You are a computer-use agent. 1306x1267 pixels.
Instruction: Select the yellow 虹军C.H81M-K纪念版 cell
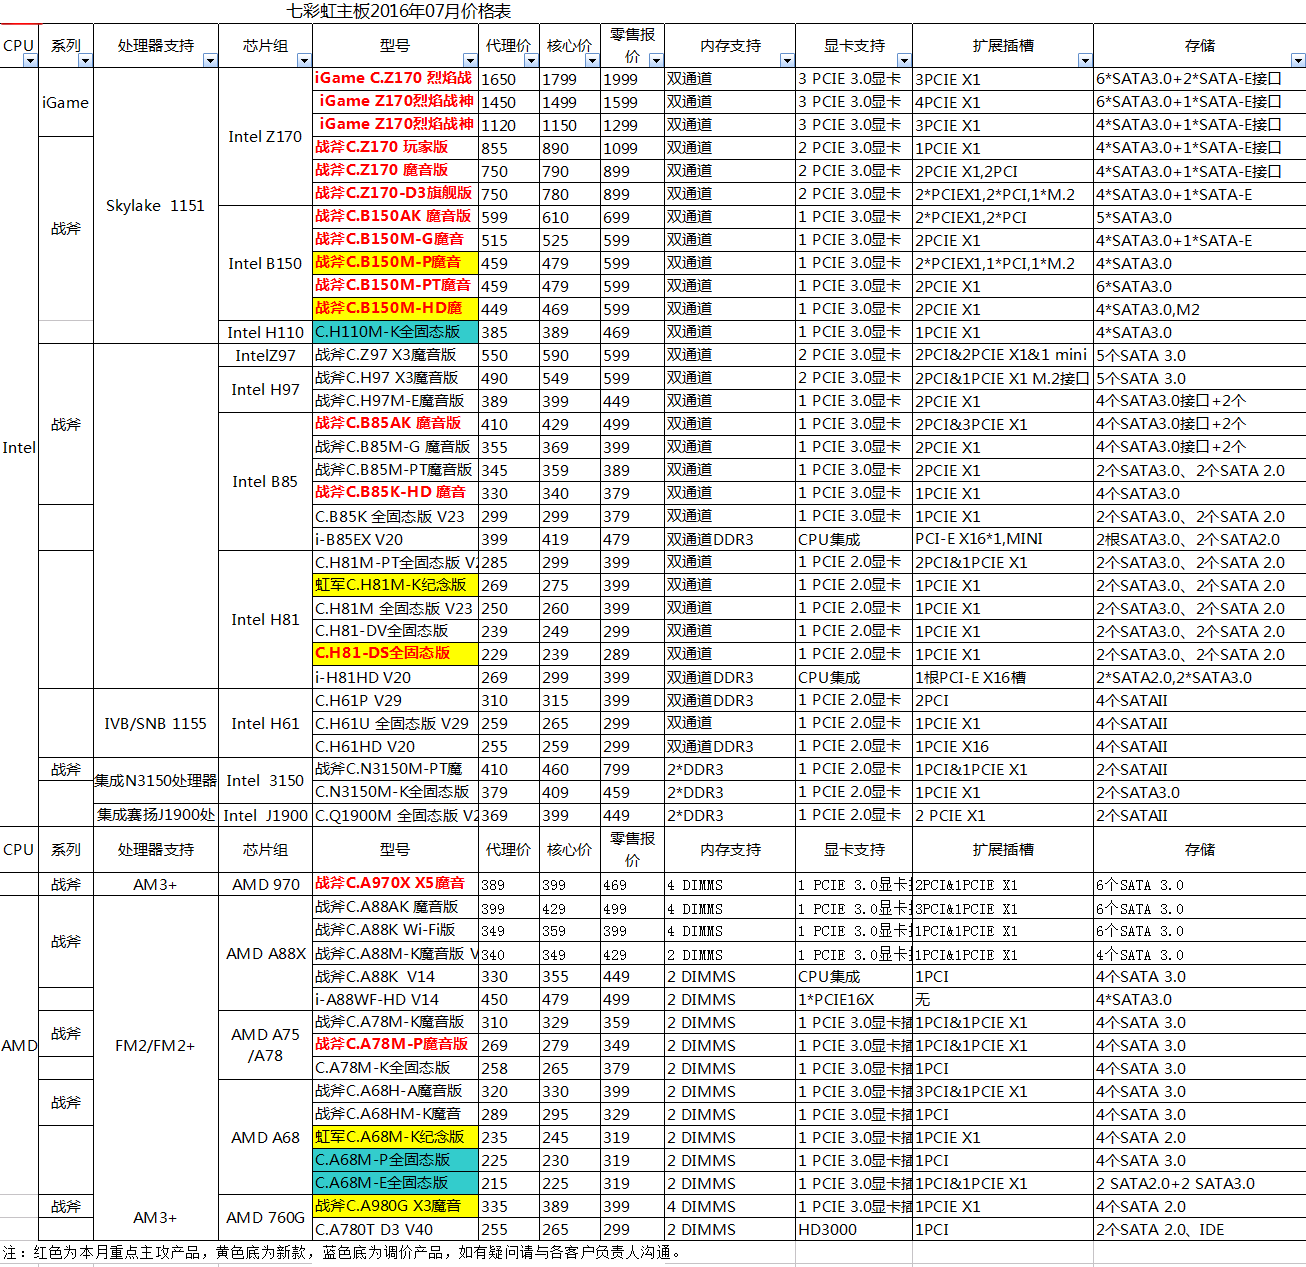click(x=395, y=585)
